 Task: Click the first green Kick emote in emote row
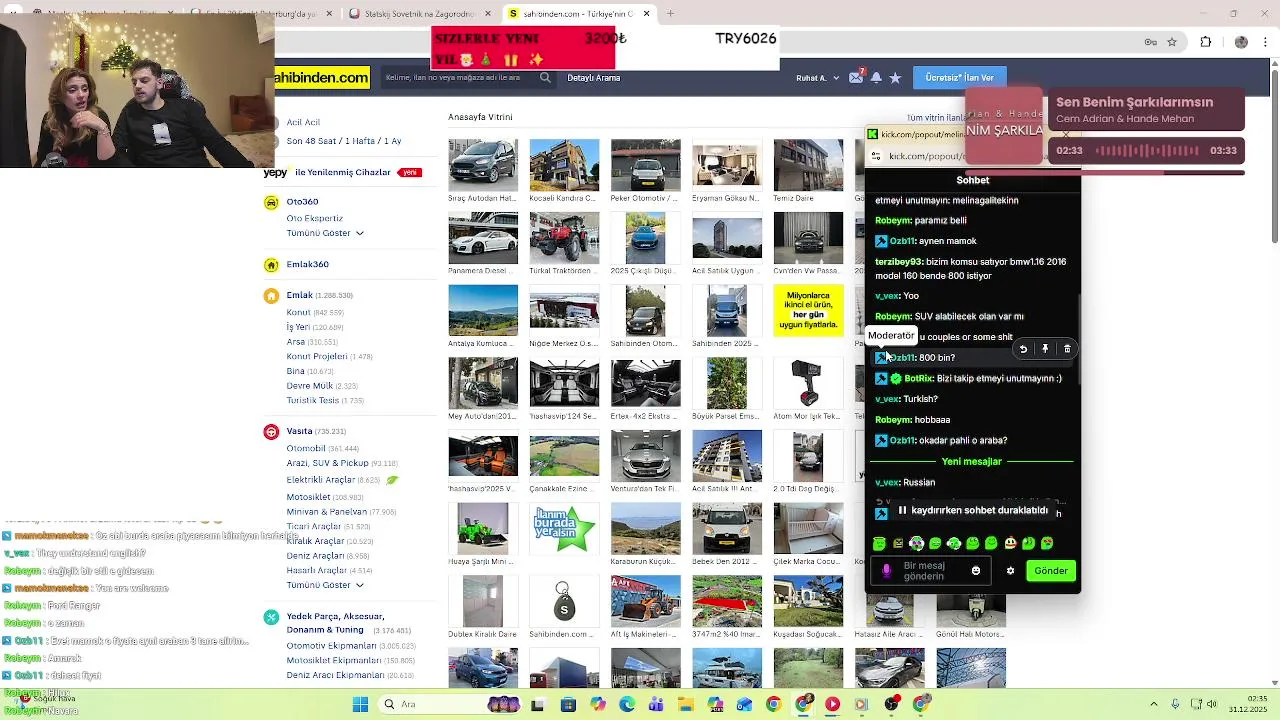point(879,543)
